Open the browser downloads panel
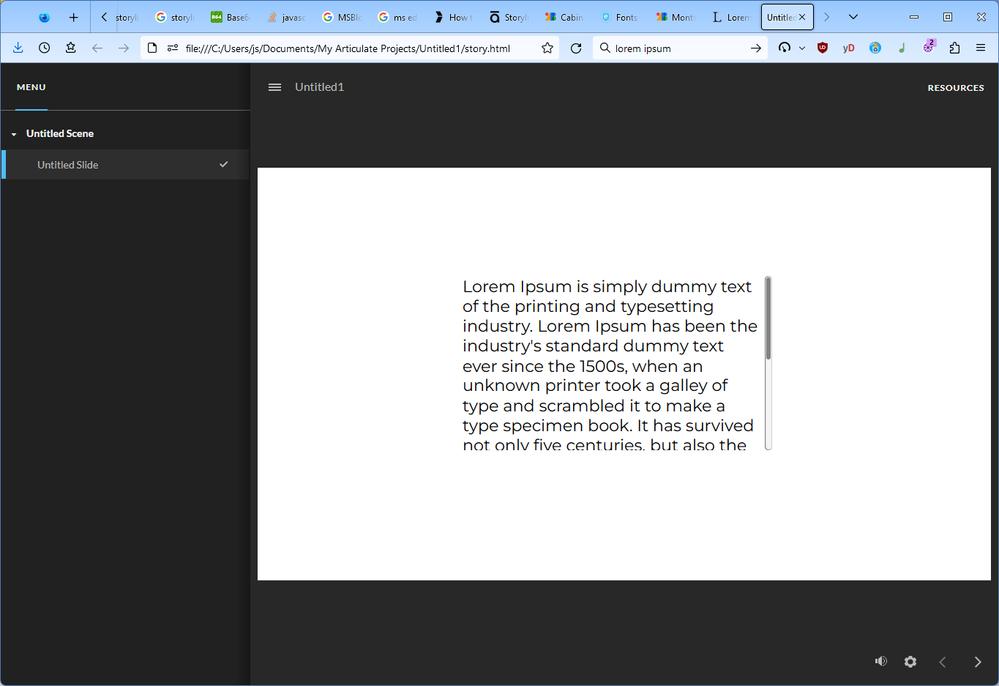999x686 pixels. (18, 48)
